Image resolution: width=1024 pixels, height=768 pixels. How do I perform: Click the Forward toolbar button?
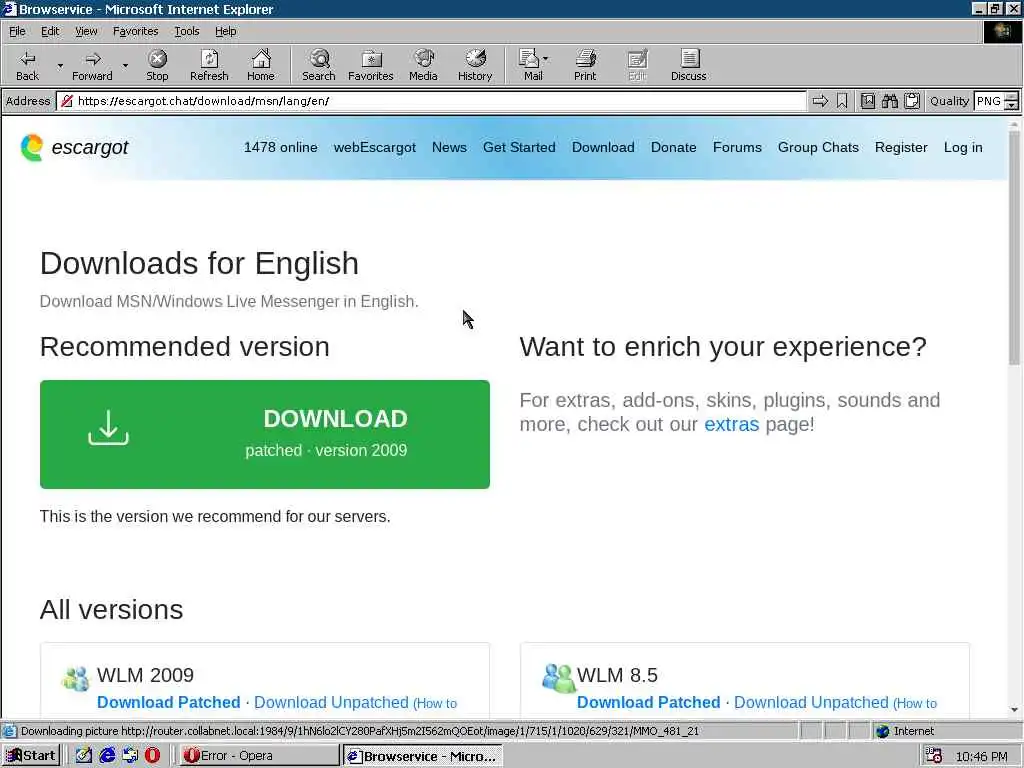point(92,65)
